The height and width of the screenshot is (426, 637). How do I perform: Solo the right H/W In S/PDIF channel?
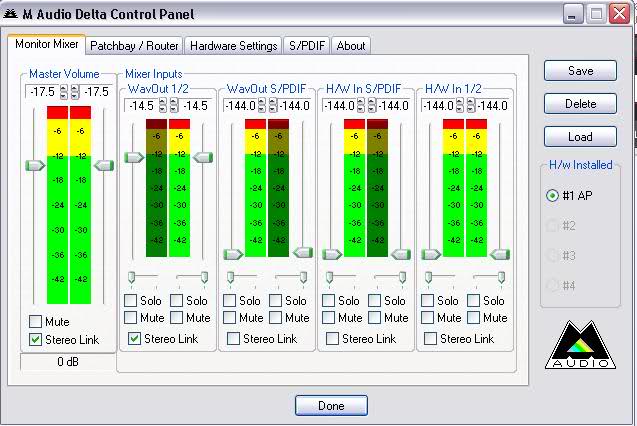(374, 301)
